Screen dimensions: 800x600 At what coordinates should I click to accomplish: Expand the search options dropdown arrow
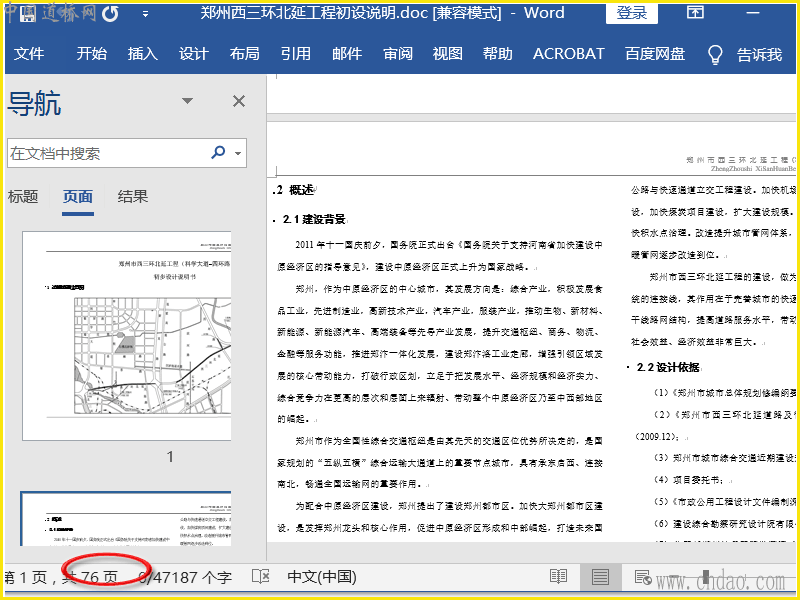coord(238,153)
